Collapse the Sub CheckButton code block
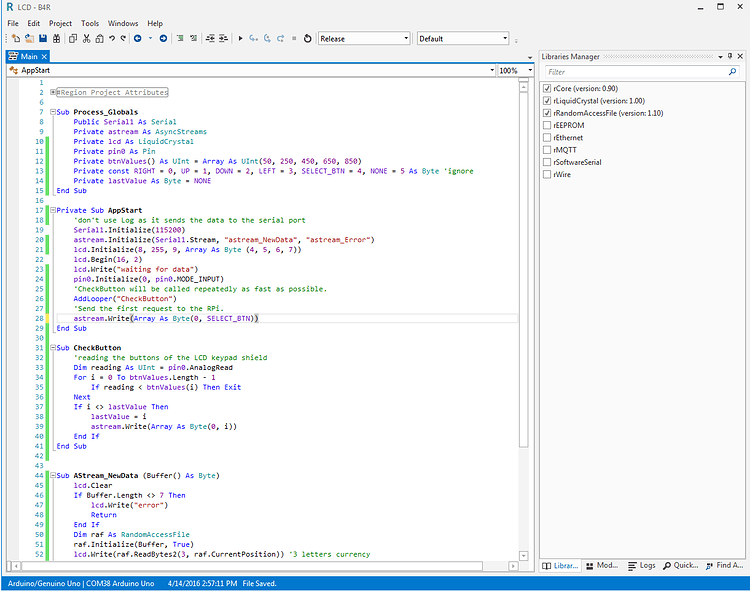Image resolution: width=750 pixels, height=591 pixels. tap(51, 348)
